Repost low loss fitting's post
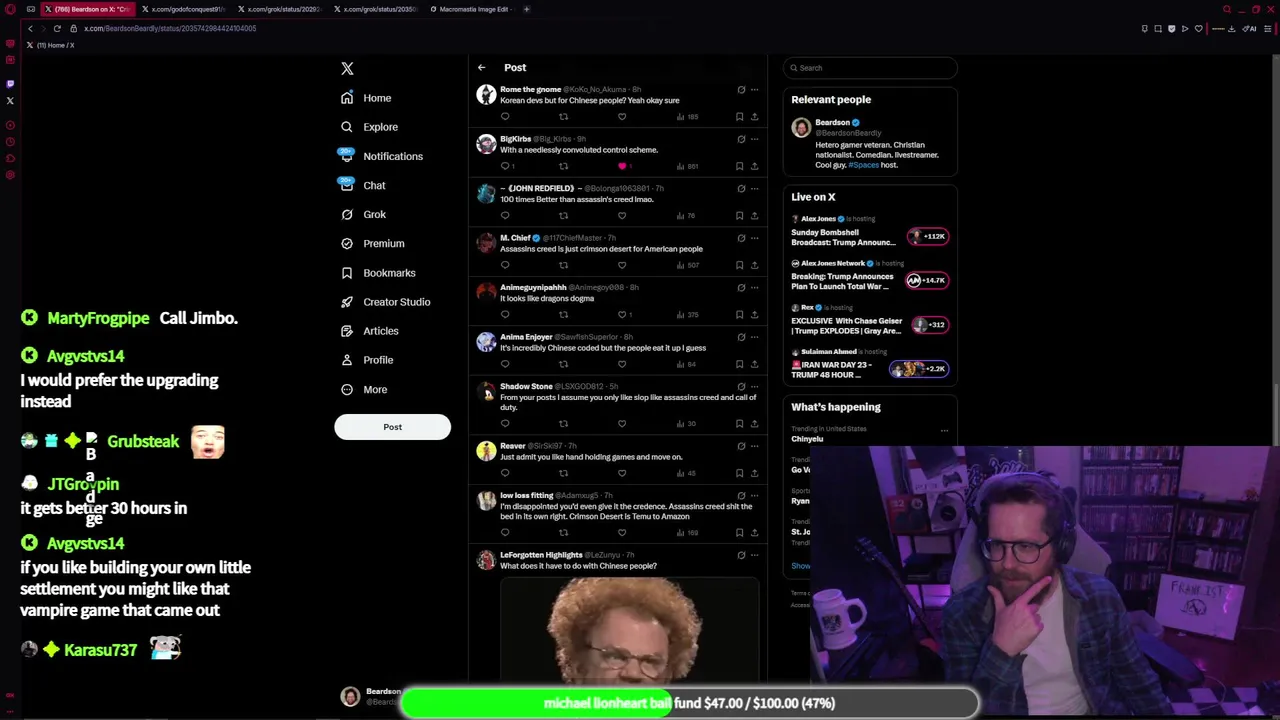The width and height of the screenshot is (1280, 720). point(563,533)
